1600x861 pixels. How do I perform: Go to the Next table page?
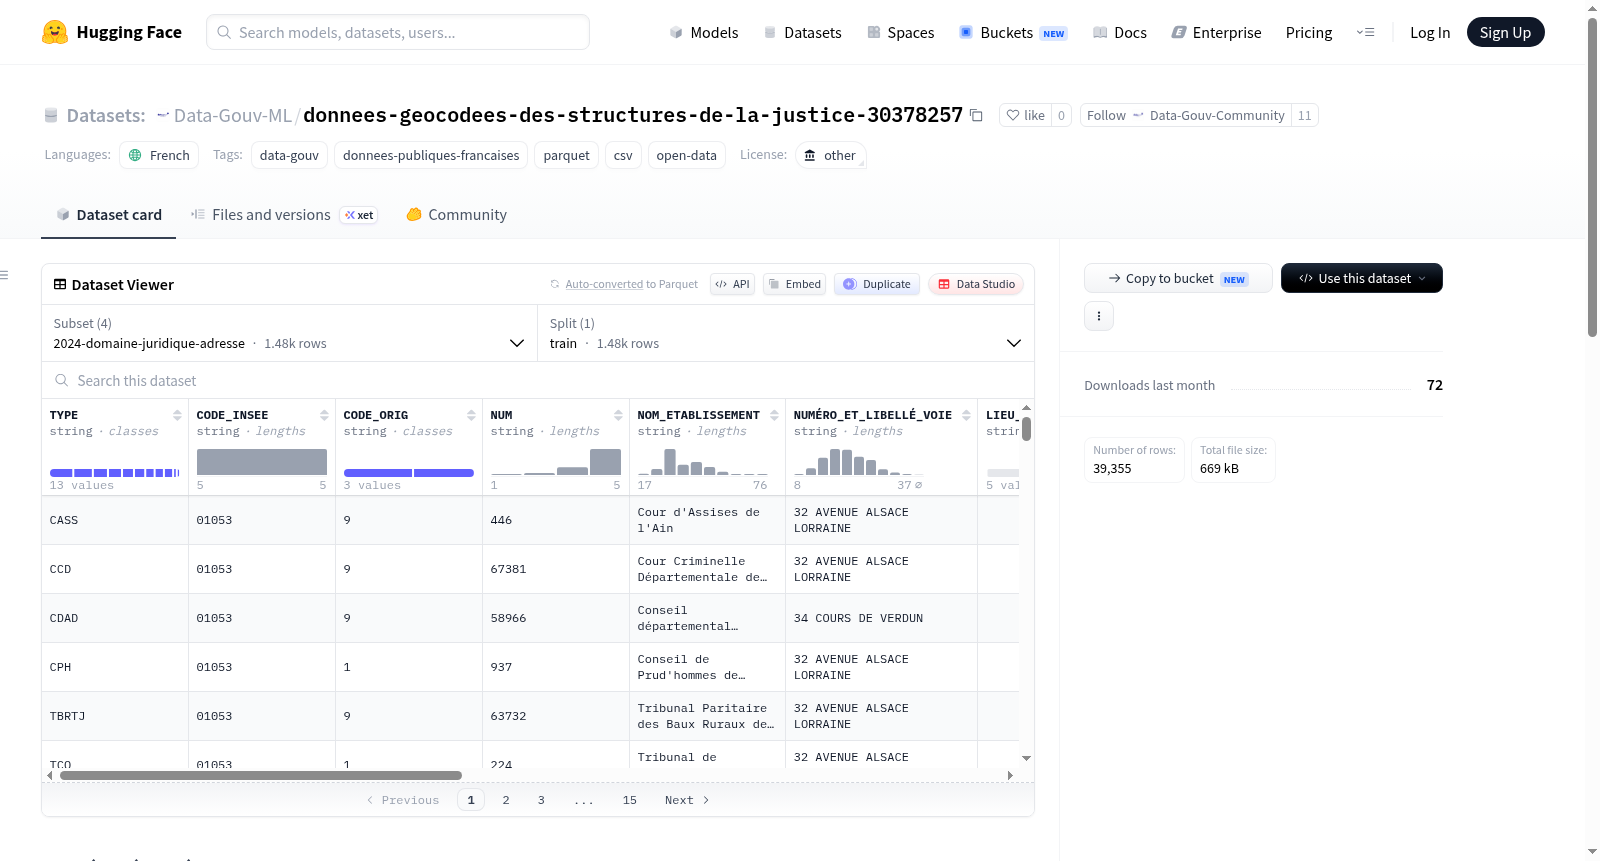pyautogui.click(x=687, y=800)
